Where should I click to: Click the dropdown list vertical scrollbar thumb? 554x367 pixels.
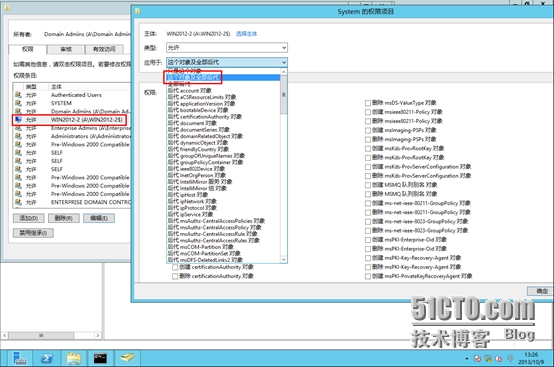[284, 95]
